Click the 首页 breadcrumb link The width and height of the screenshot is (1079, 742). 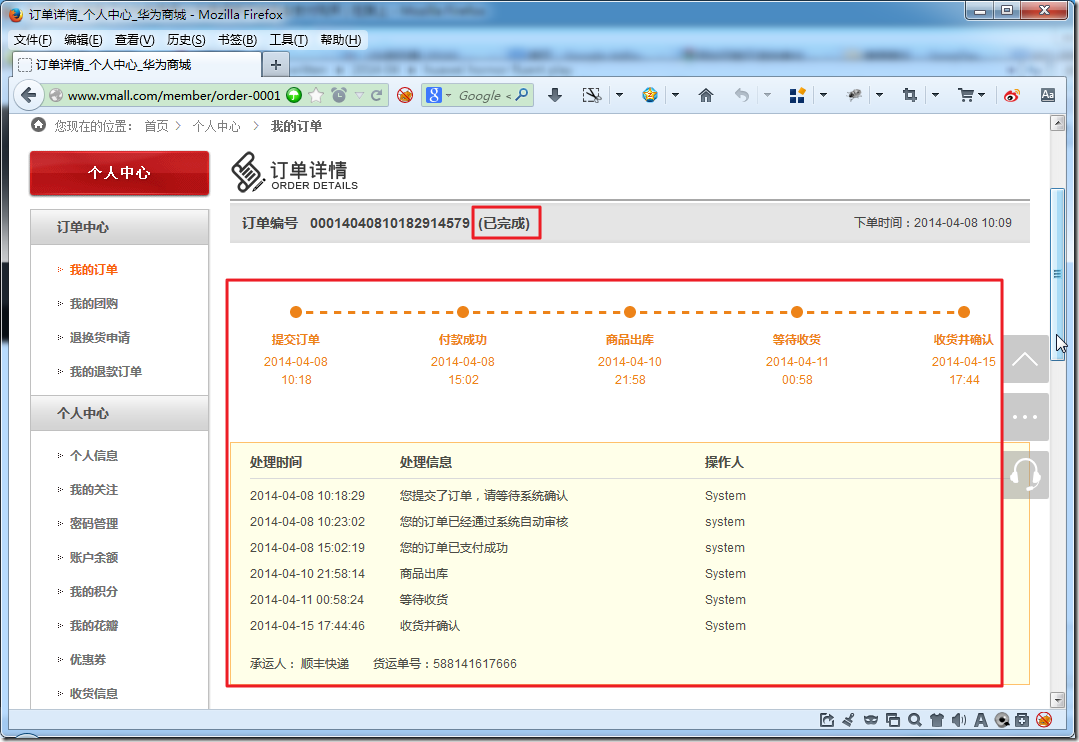pyautogui.click(x=156, y=126)
